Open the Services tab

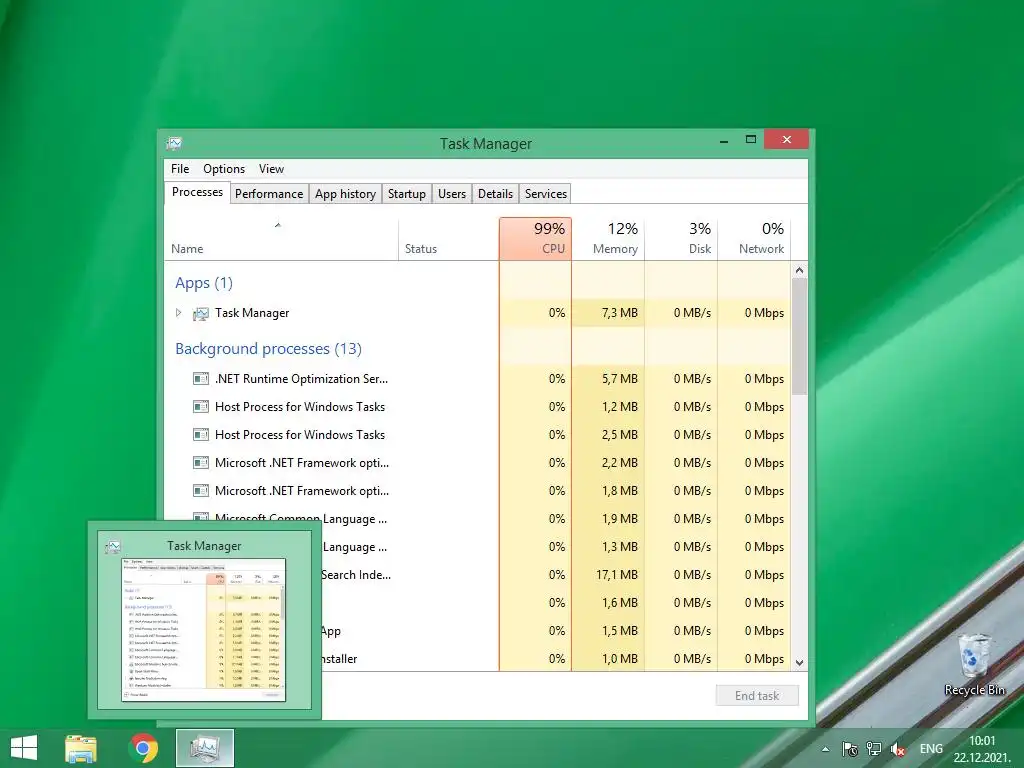[x=546, y=194]
